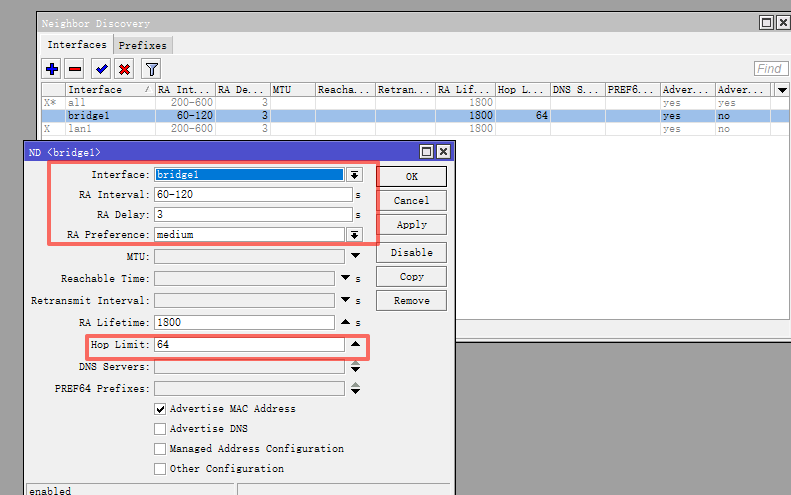
Task: Open the column selector dropdown in table header
Action: [782, 90]
